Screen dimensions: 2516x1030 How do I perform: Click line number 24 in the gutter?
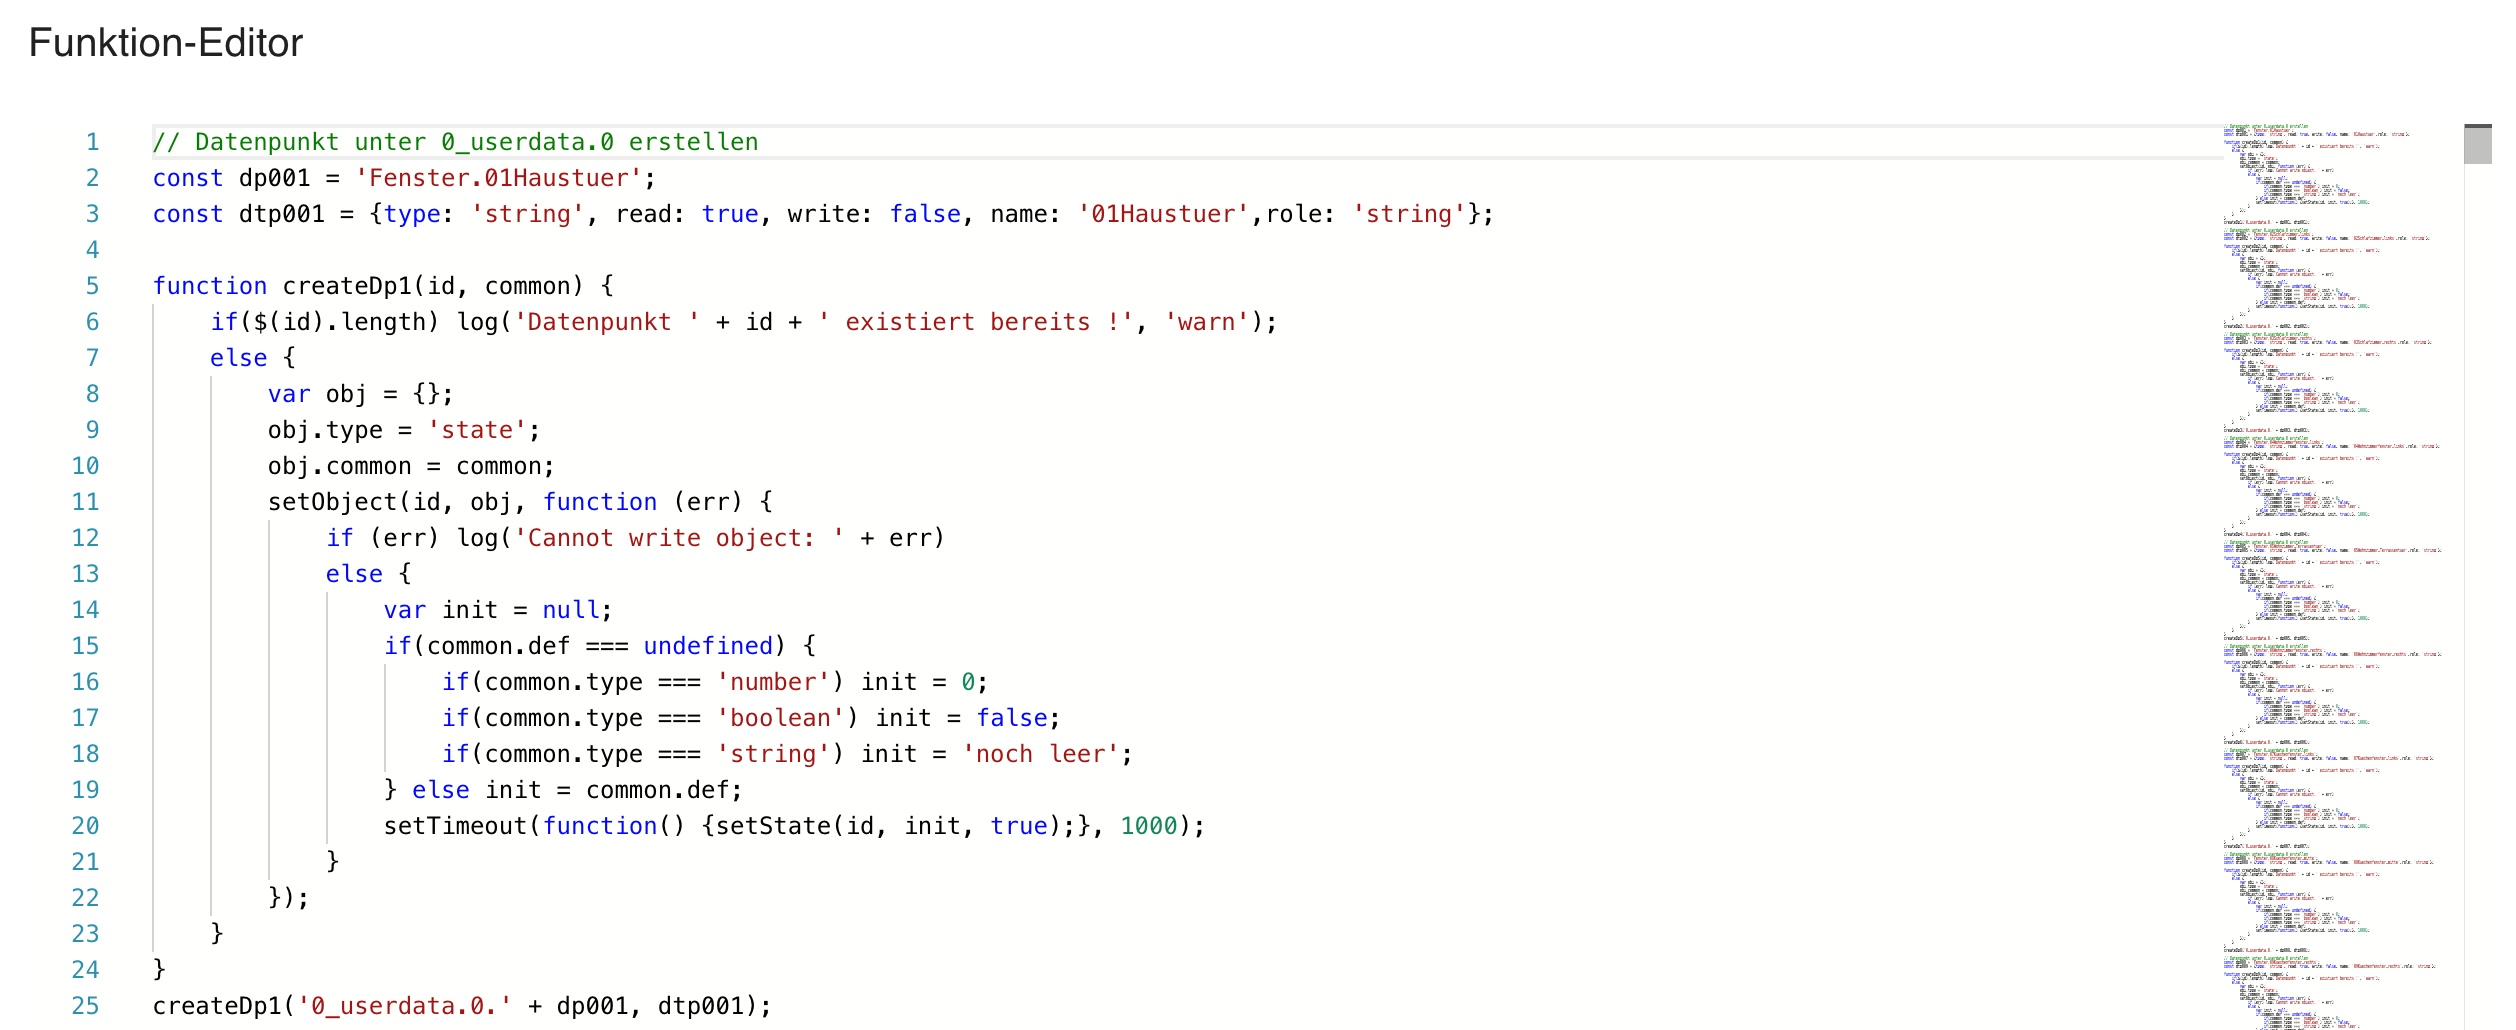coord(86,970)
